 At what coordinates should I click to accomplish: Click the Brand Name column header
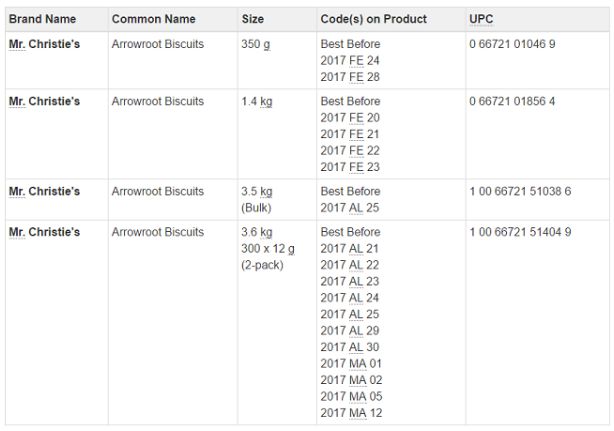tap(42, 19)
